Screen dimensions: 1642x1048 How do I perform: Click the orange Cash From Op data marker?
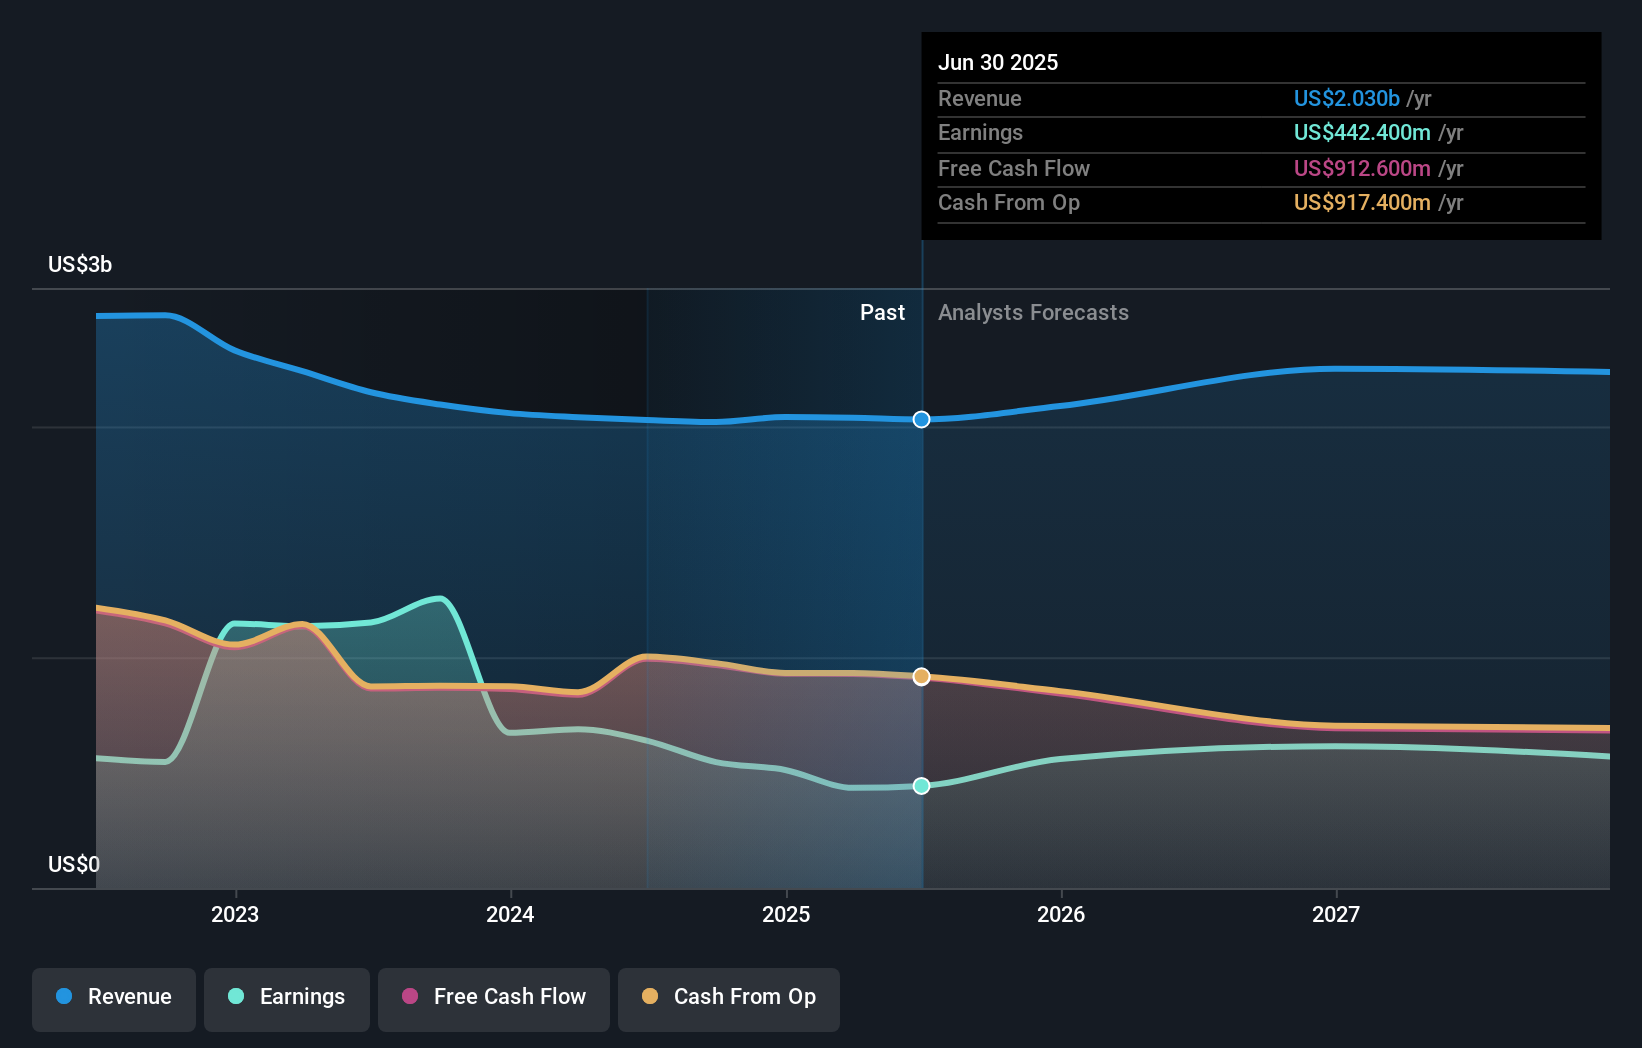pos(921,677)
